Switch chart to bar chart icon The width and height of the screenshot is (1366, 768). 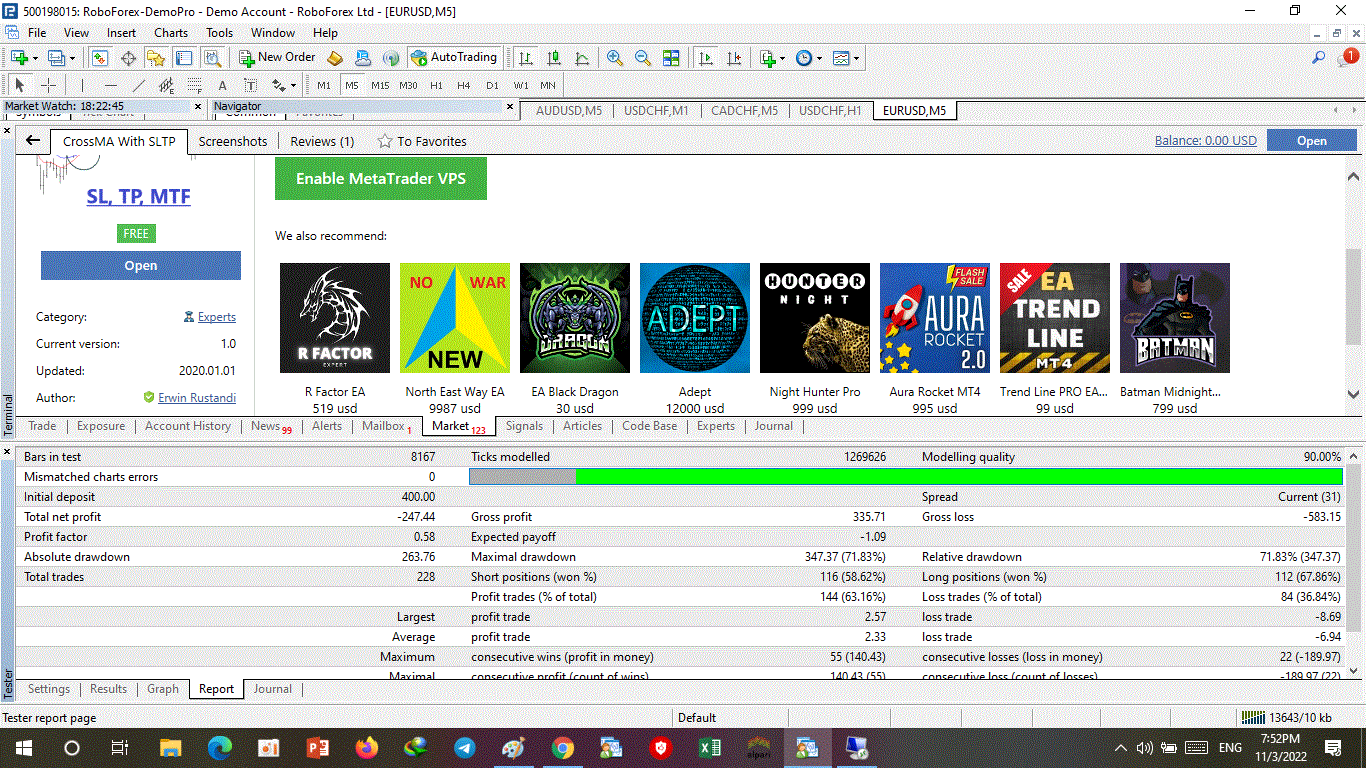526,58
